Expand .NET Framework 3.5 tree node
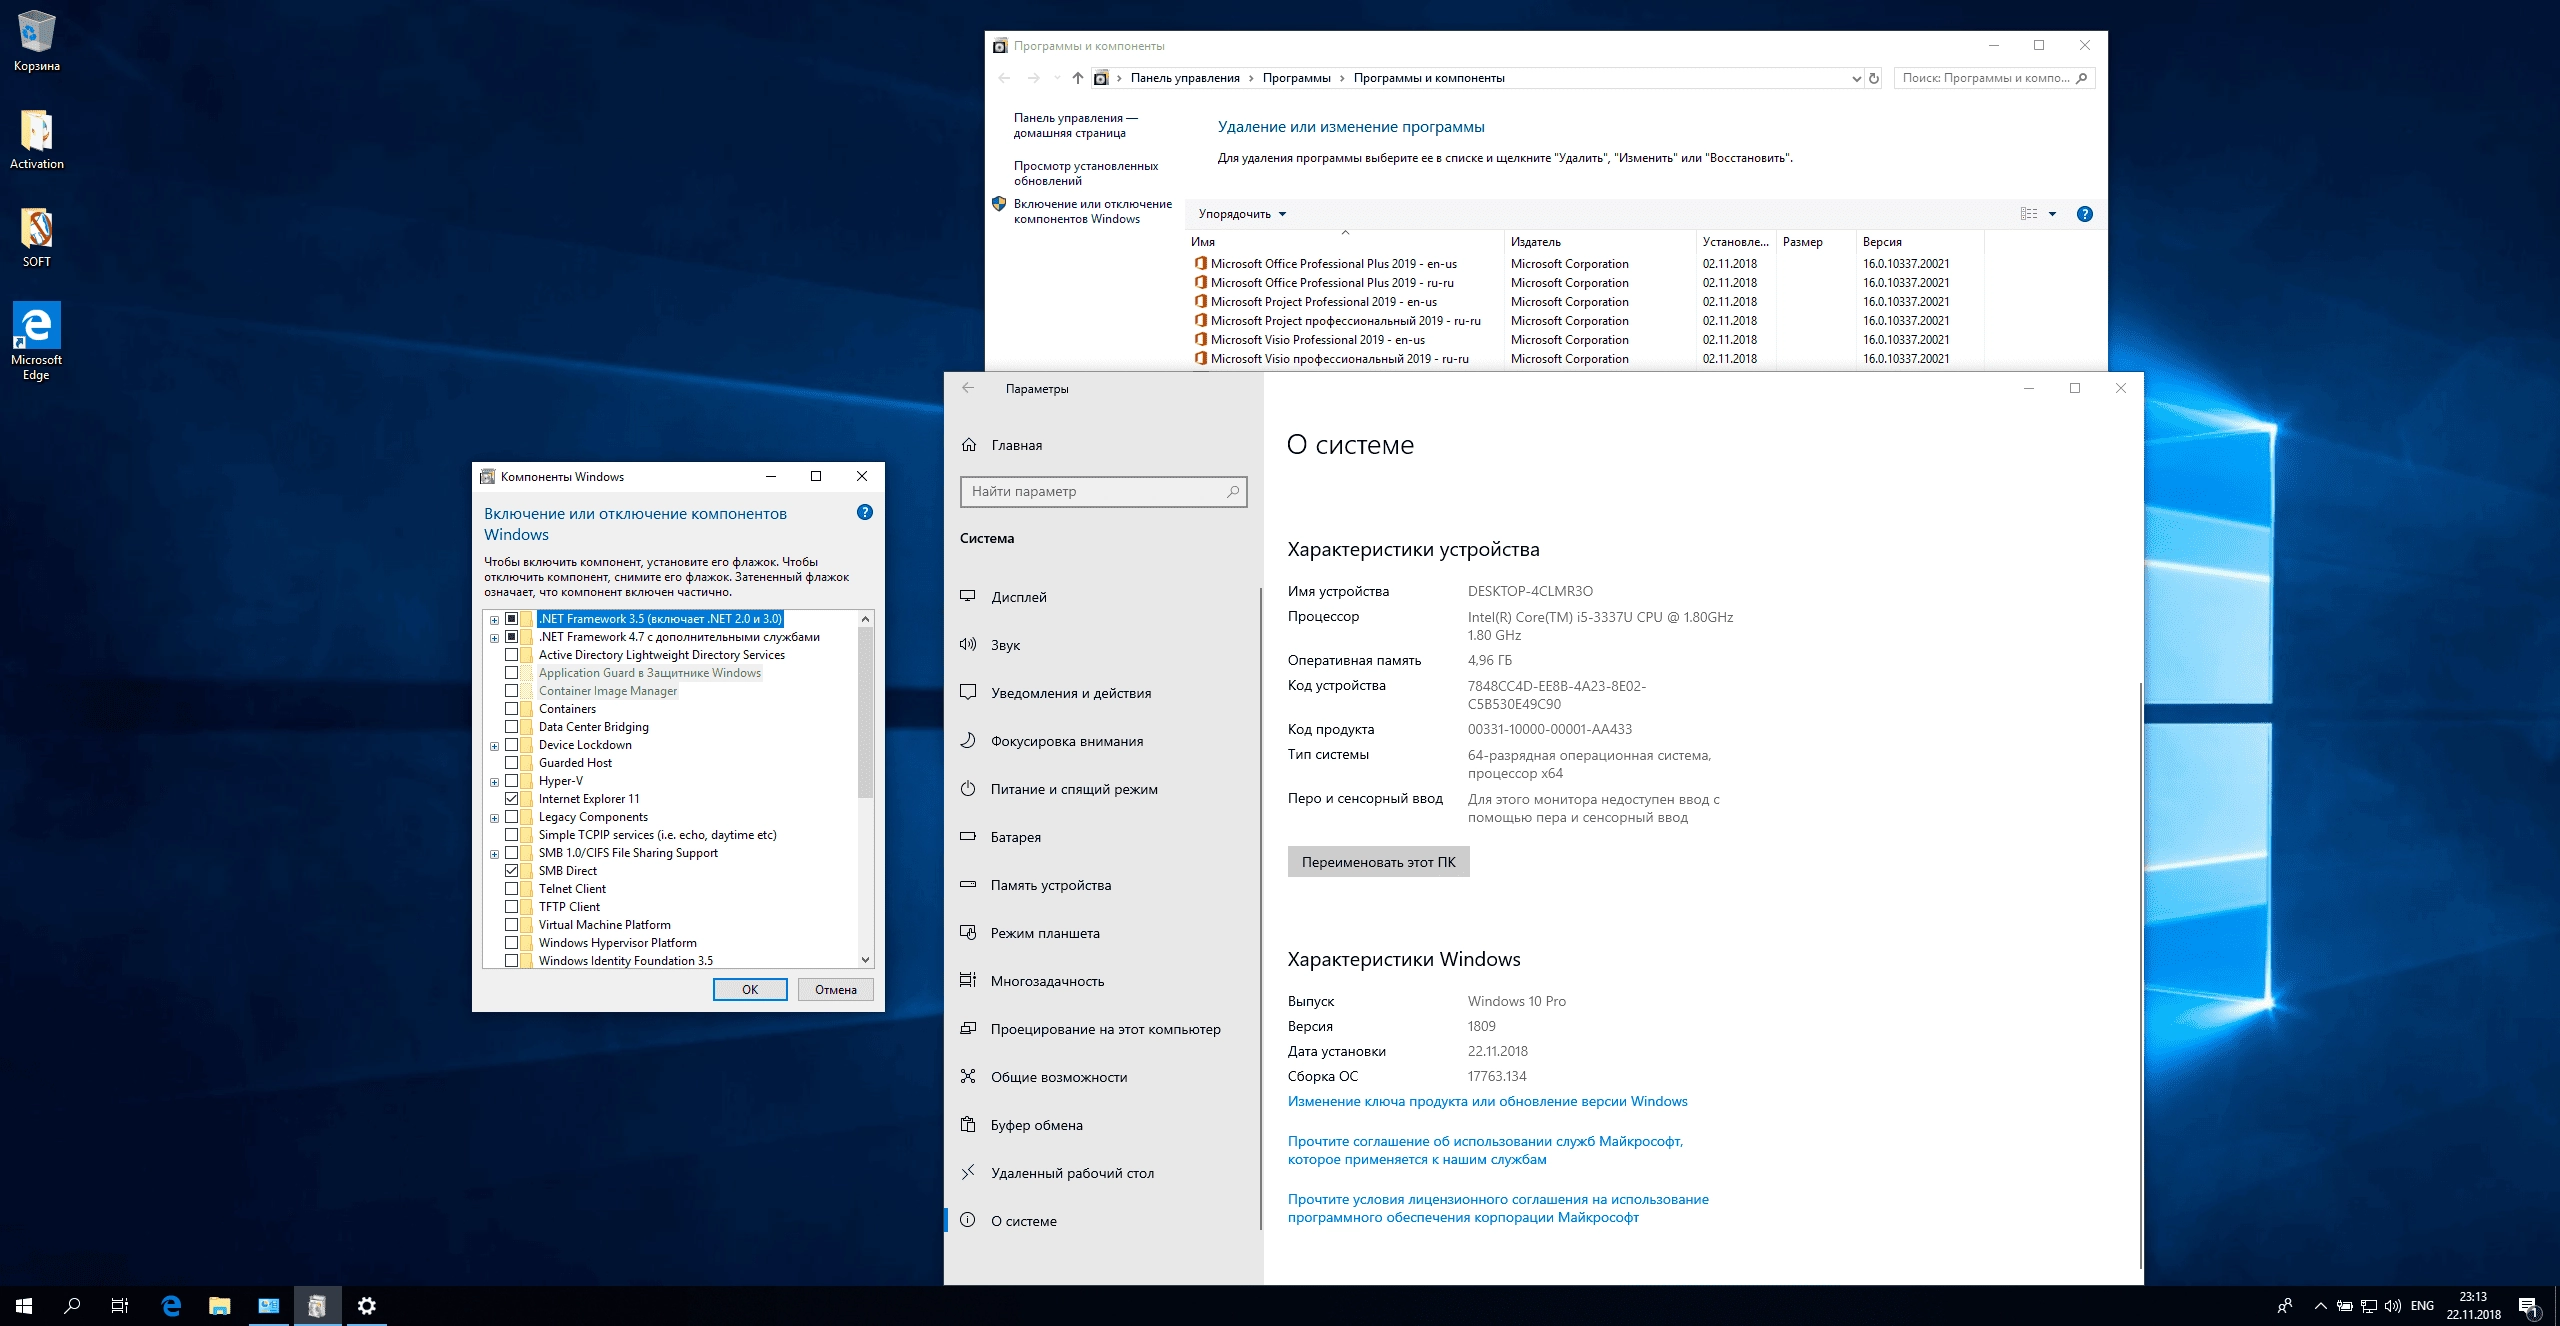Viewport: 2560px width, 1326px height. tap(494, 620)
